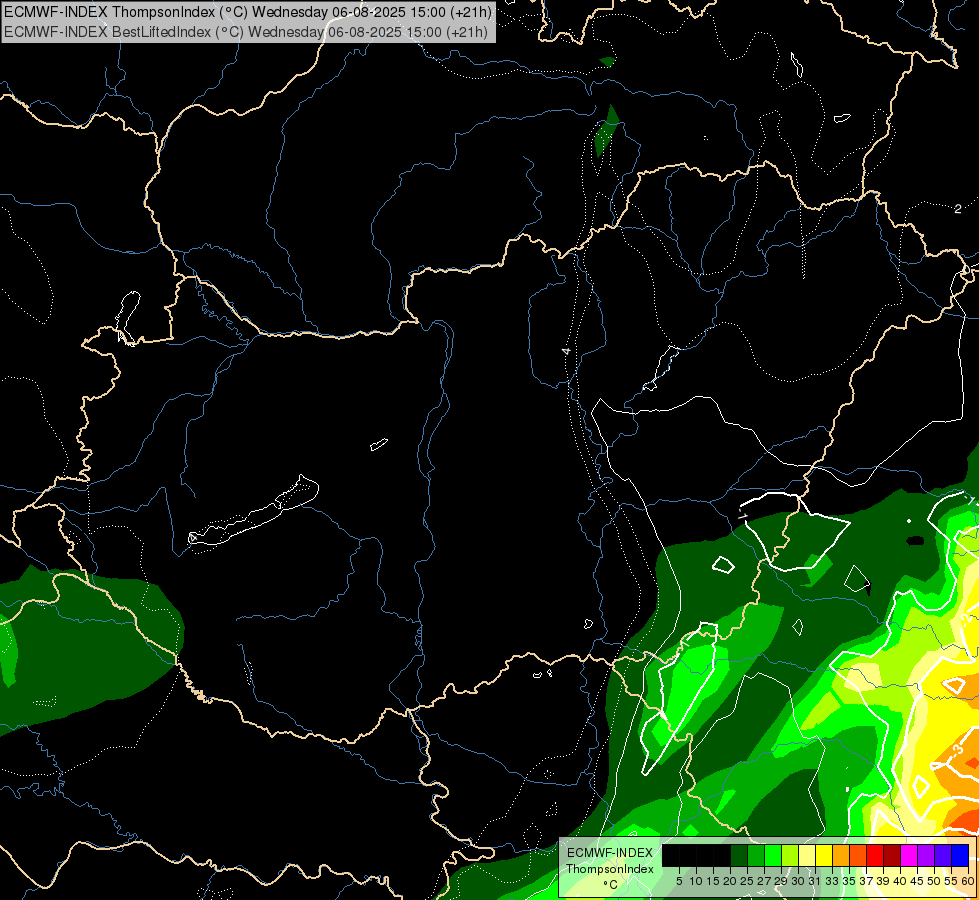Click the legend value 60
This screenshot has width=979, height=900.
coord(968,881)
